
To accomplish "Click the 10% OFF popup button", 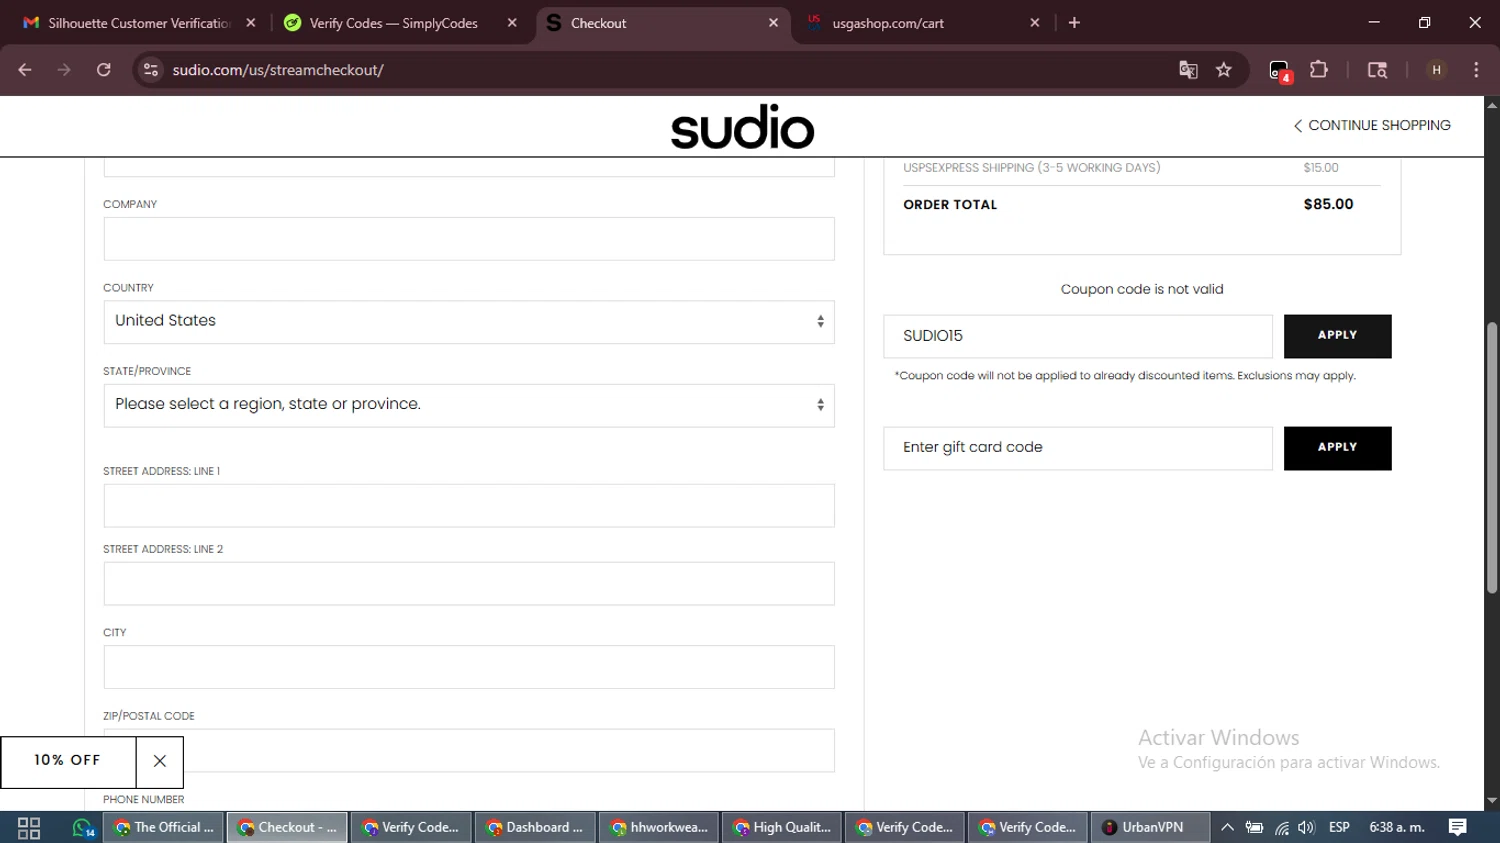I will (x=68, y=761).
